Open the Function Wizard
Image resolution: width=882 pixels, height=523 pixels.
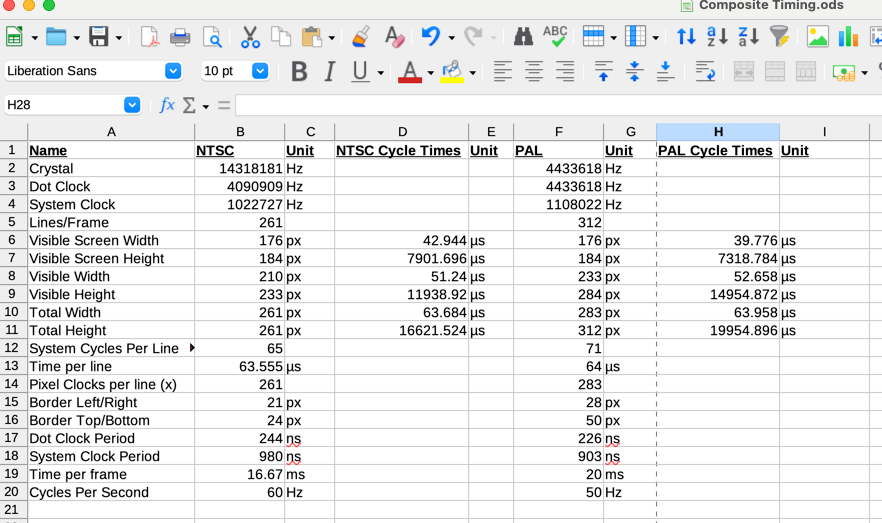point(167,105)
